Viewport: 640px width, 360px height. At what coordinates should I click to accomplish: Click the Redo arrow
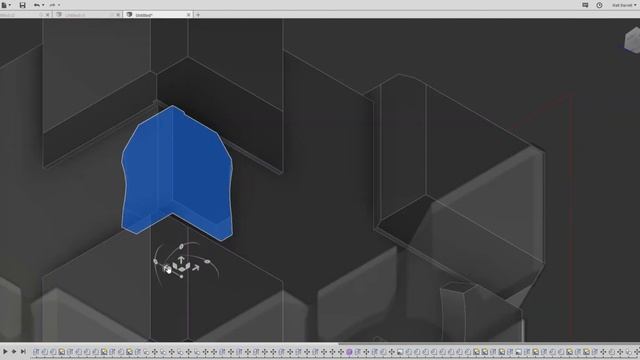tap(52, 5)
